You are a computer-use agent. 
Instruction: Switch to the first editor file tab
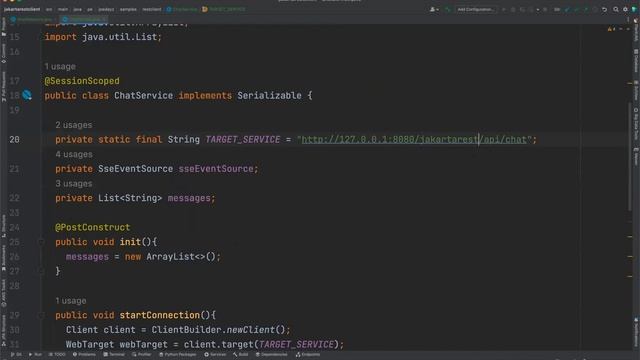[32, 19]
